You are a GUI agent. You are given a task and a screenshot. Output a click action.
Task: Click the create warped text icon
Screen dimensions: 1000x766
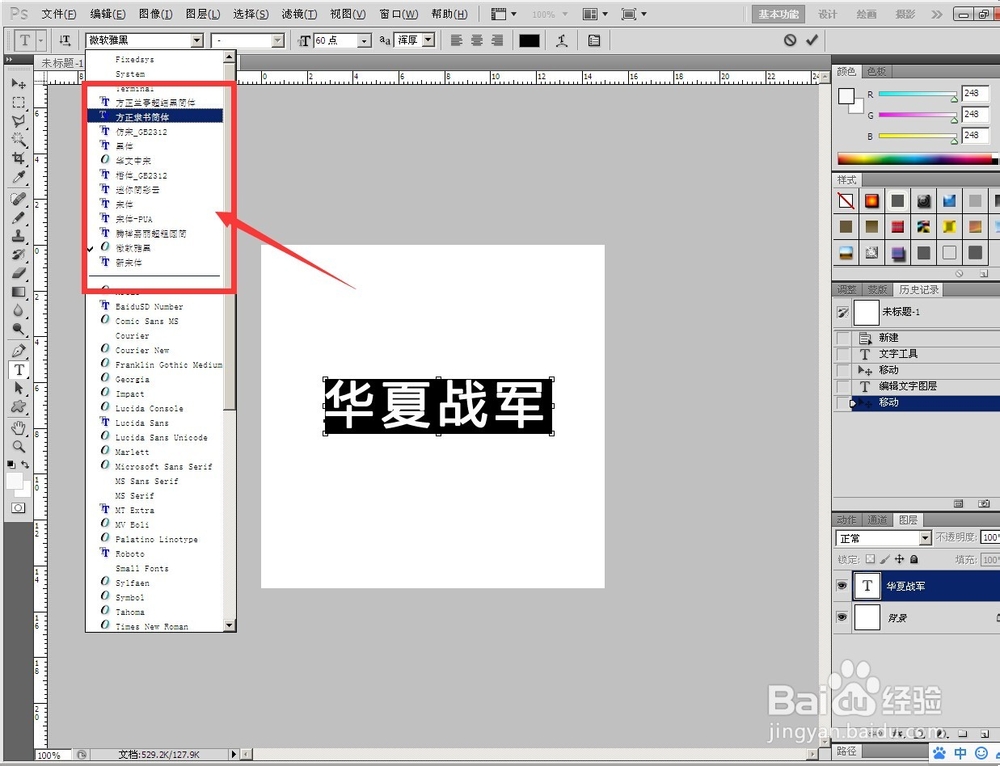pyautogui.click(x=562, y=40)
